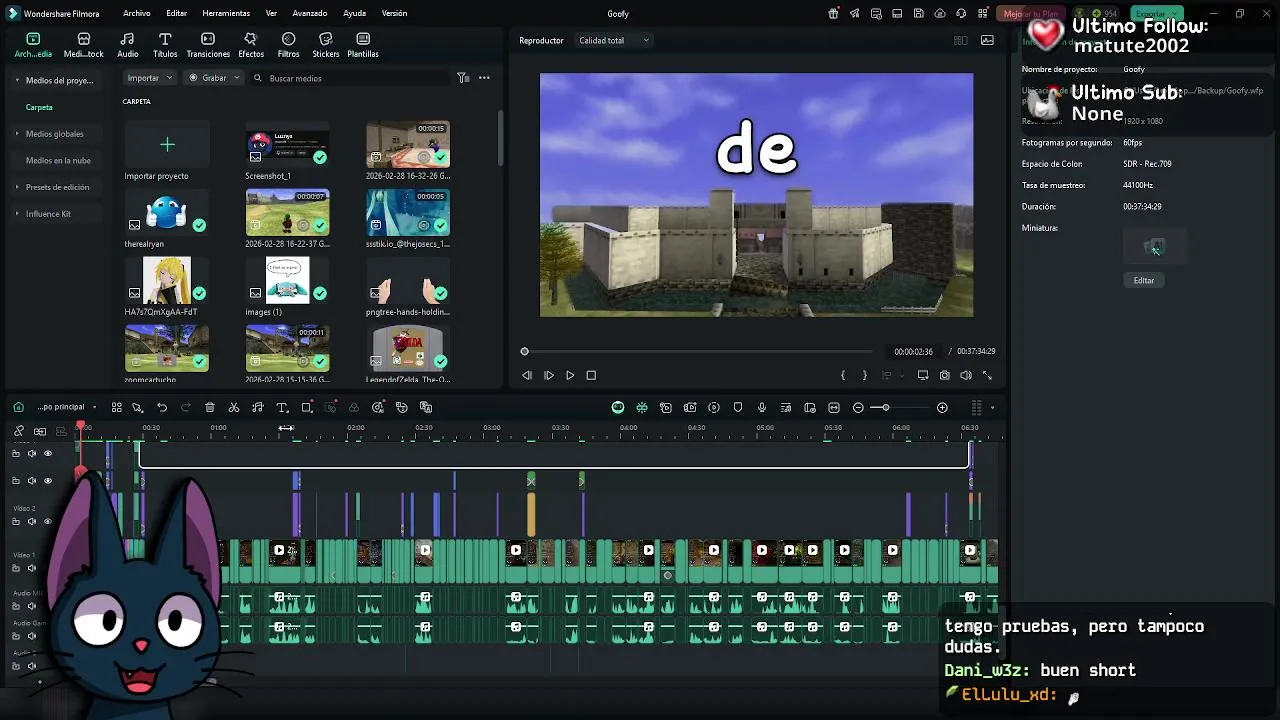Click the timeline link icon below home
This screenshot has width=1280, height=720.
(x=18, y=431)
